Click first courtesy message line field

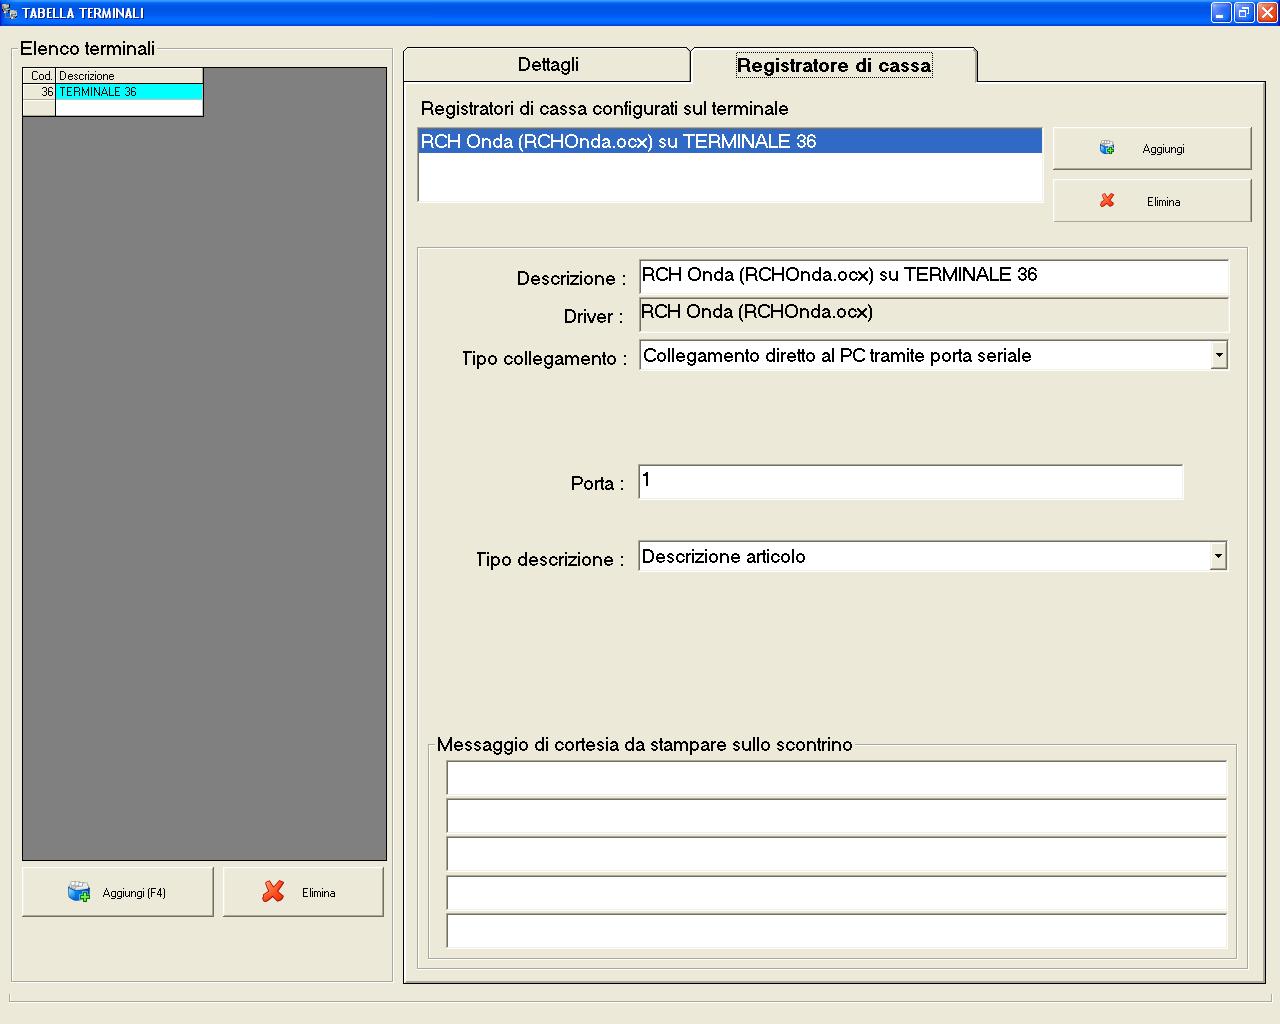coord(836,778)
